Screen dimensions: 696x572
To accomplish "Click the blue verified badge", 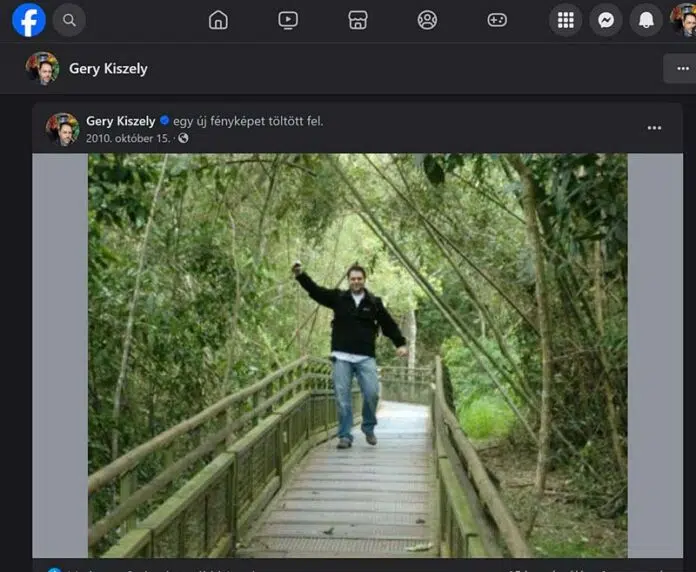I will point(164,121).
